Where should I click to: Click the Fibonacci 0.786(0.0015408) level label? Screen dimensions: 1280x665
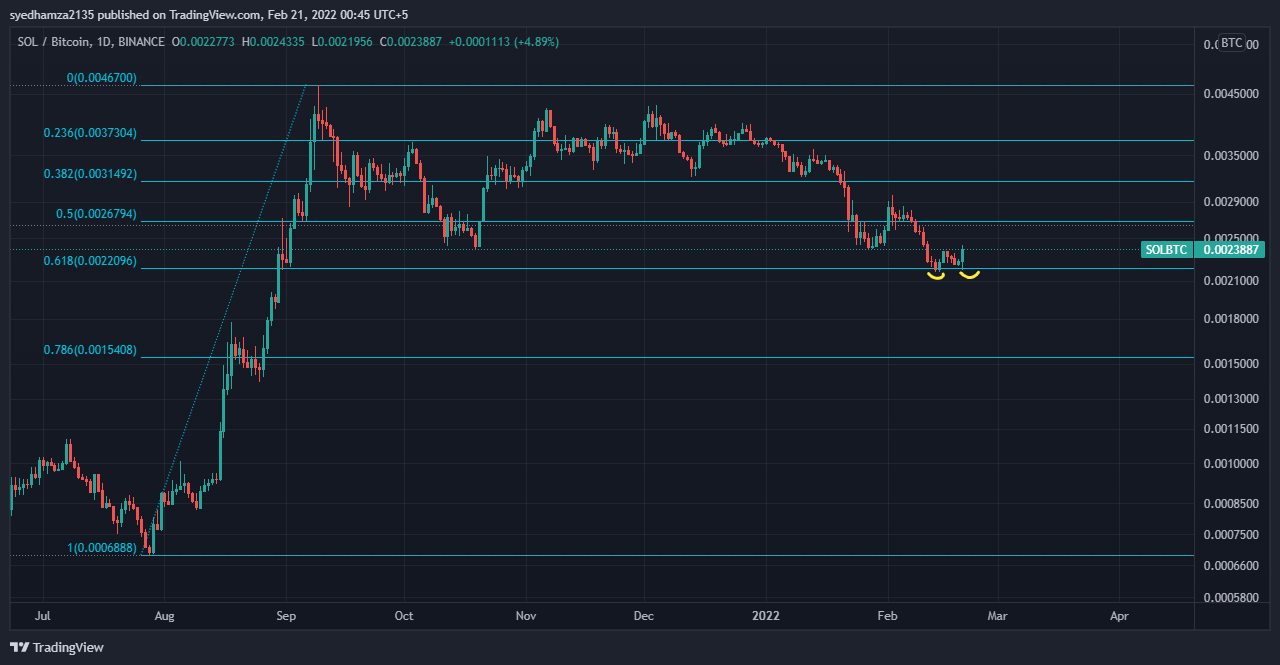[x=90, y=350]
